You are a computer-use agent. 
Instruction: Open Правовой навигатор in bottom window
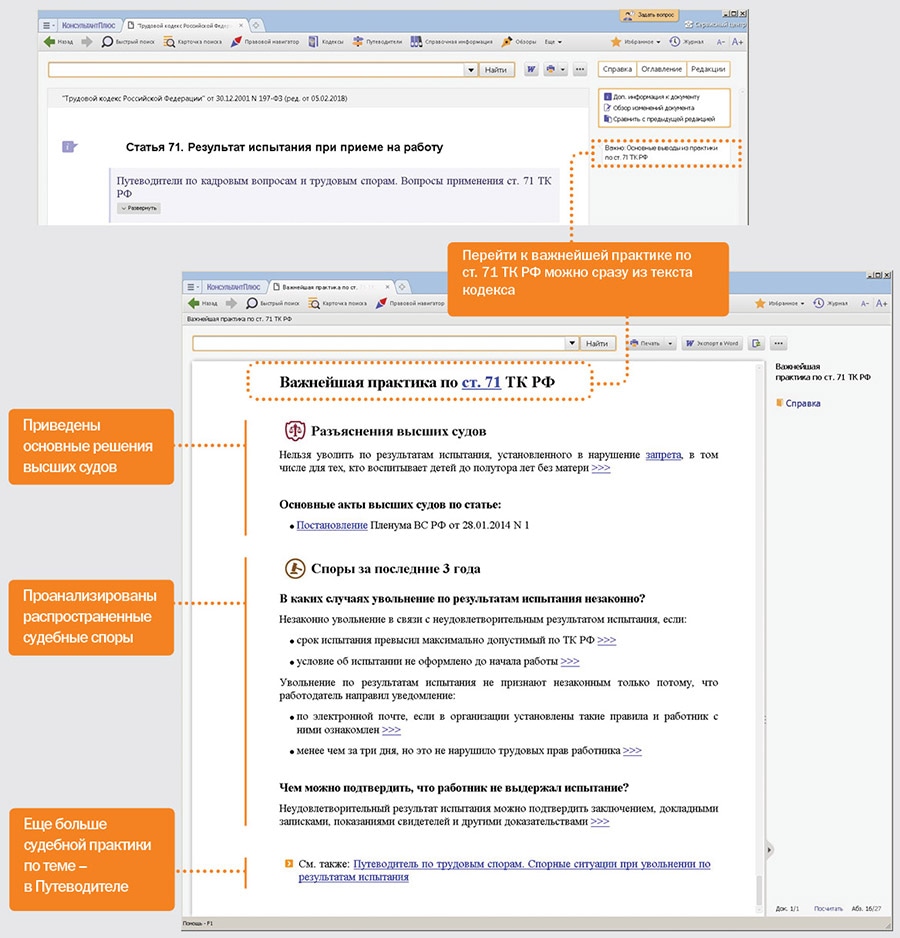[410, 303]
